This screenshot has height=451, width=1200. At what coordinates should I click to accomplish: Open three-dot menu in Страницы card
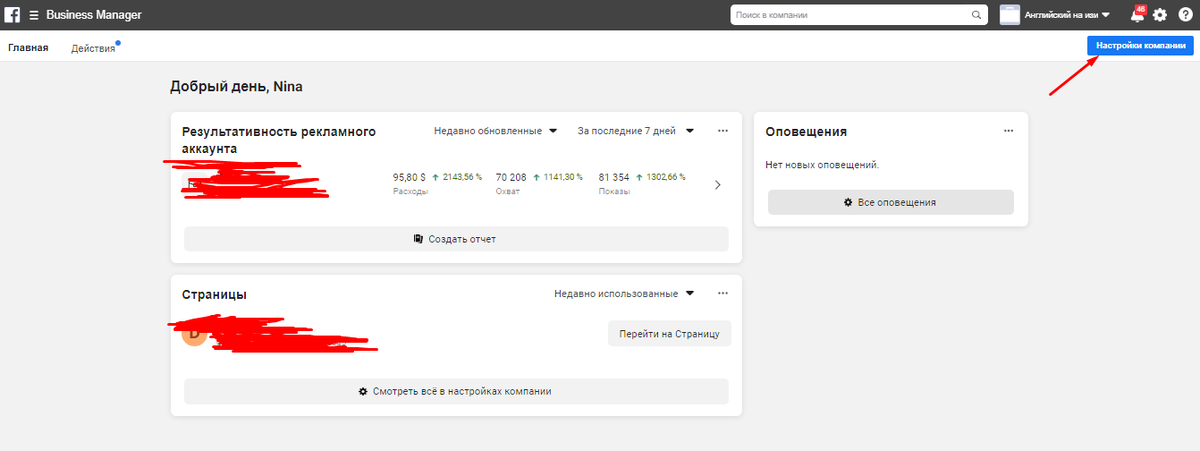click(723, 294)
